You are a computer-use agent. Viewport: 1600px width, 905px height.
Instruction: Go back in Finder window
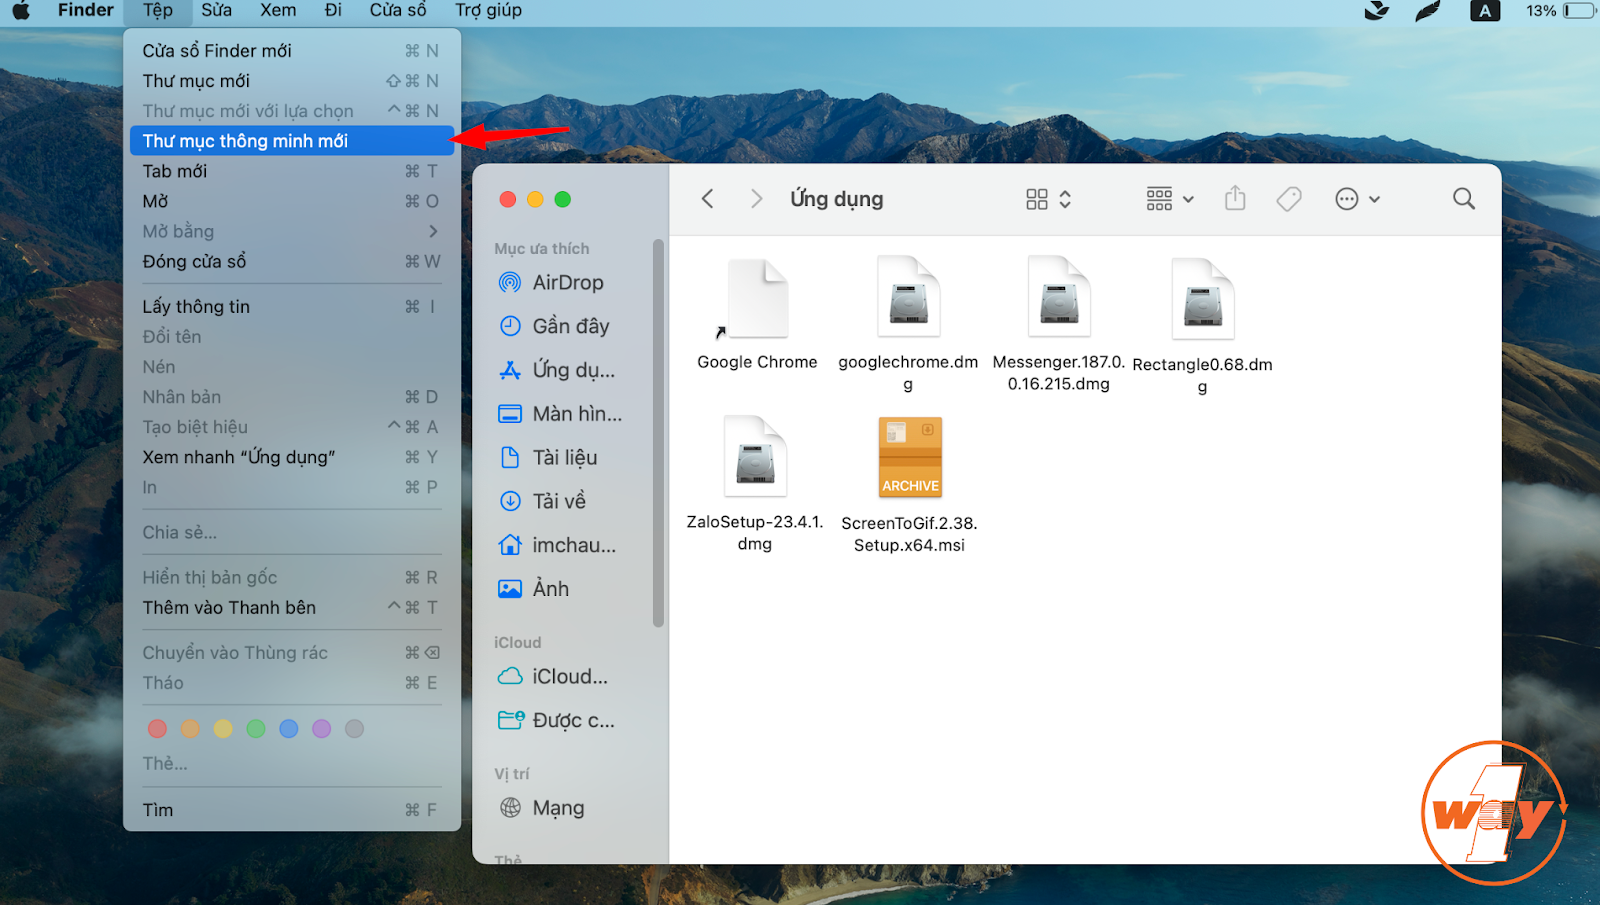pos(707,199)
